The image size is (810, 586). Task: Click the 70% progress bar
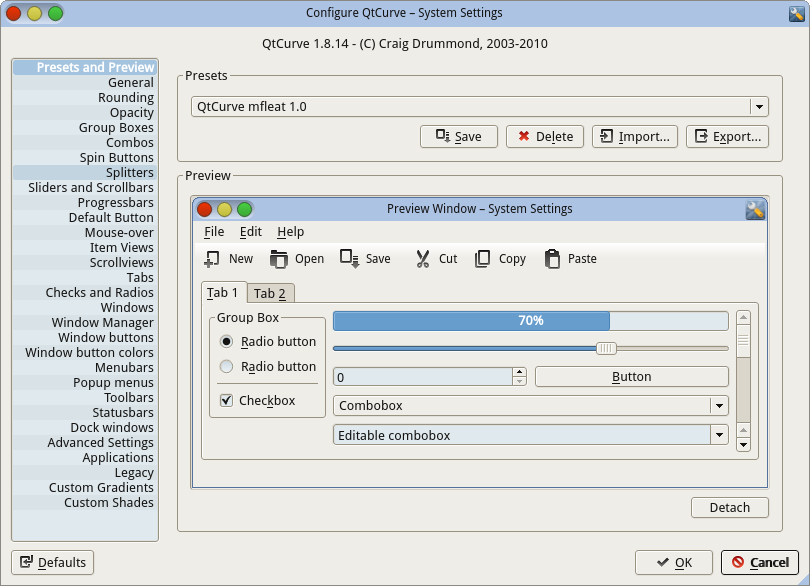pyautogui.click(x=531, y=321)
